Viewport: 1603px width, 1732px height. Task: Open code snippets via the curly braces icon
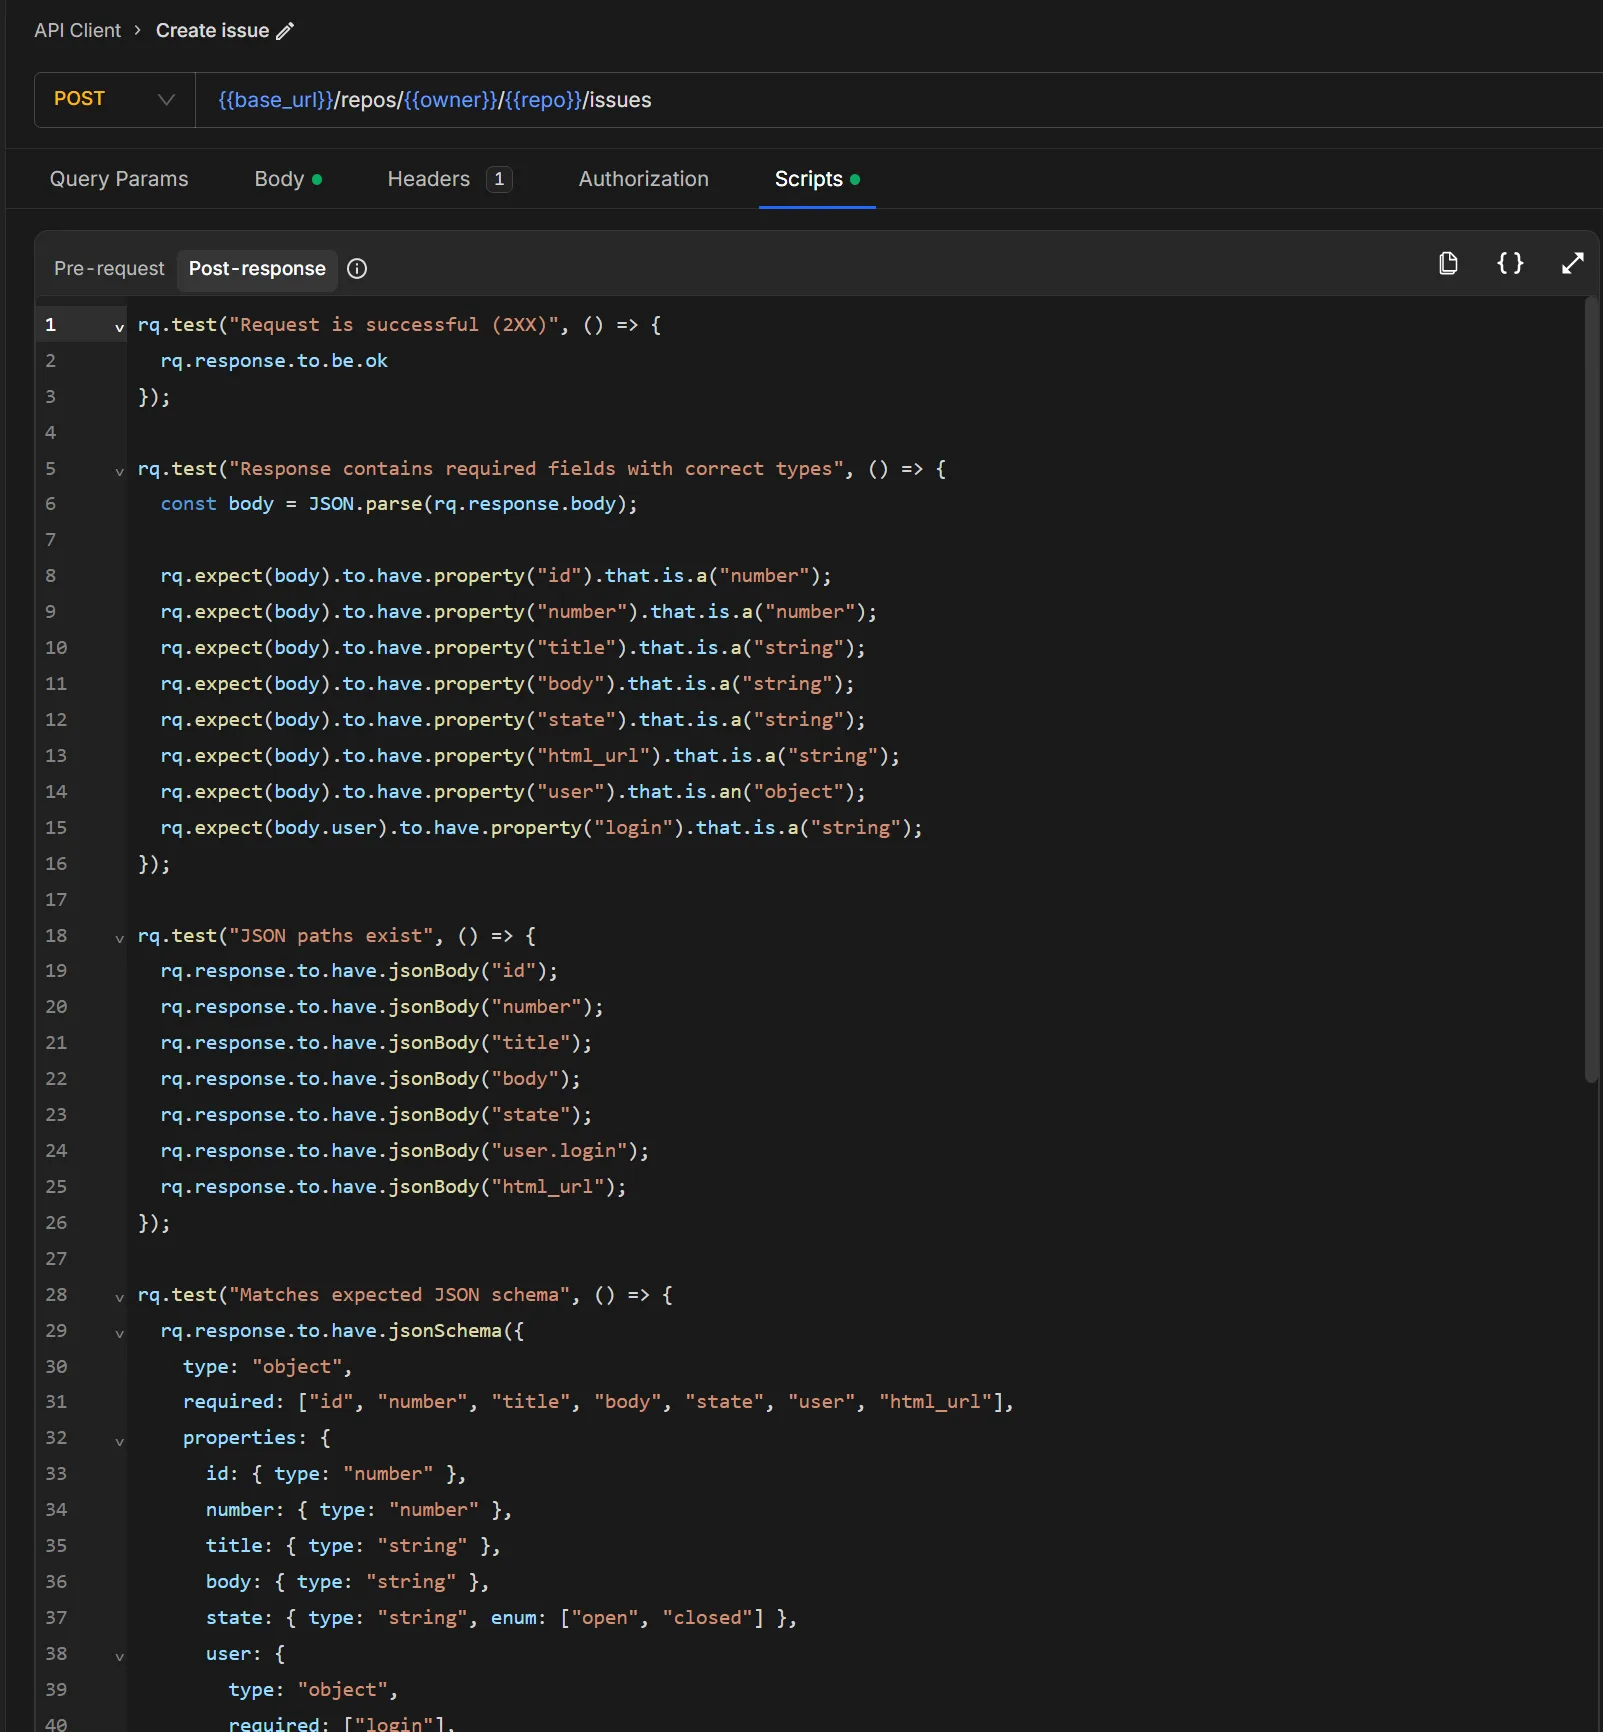coord(1511,263)
